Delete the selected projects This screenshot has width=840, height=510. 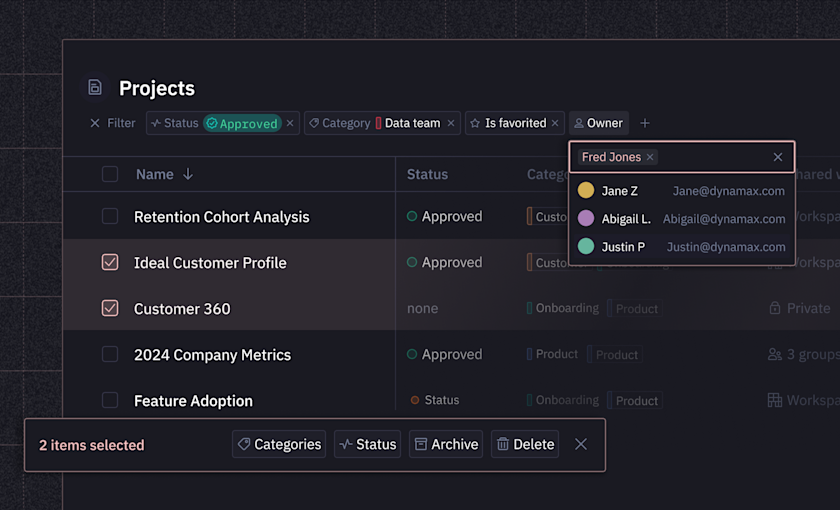pos(525,444)
